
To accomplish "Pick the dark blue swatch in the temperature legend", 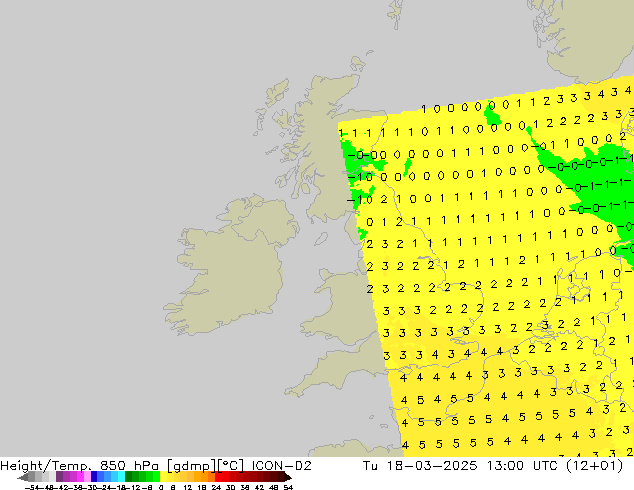I will coord(94,477).
